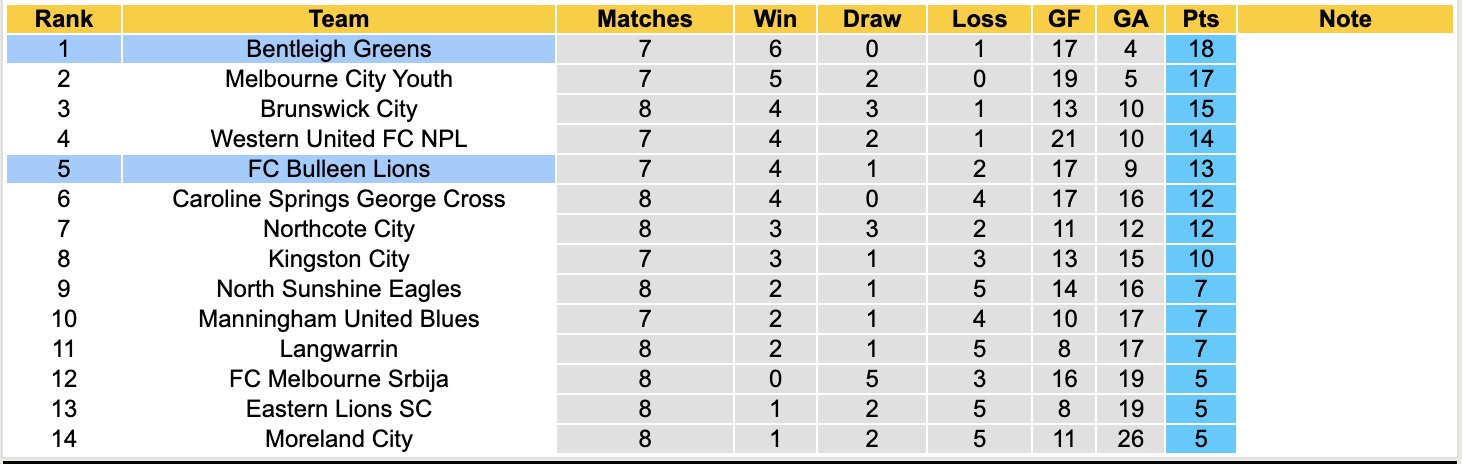The image size is (1462, 464).
Task: Click rank 5 highlighted cell
Action: [63, 169]
